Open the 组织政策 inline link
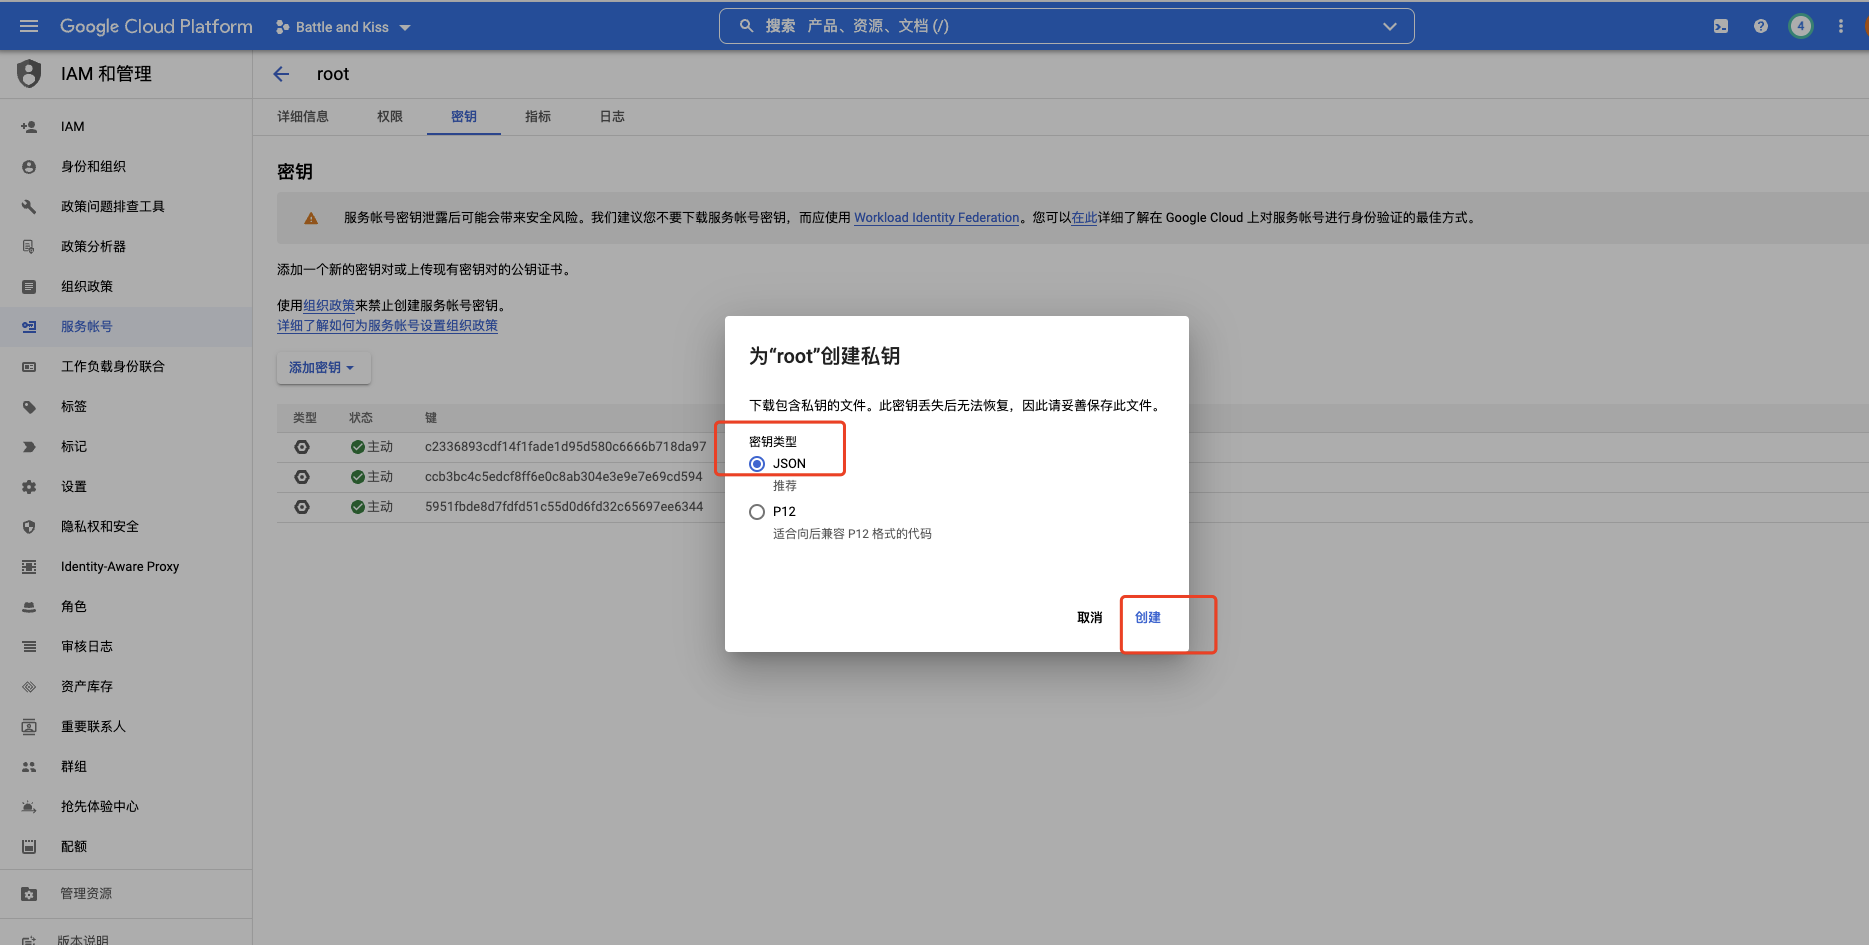The height and width of the screenshot is (945, 1869). click(x=329, y=306)
